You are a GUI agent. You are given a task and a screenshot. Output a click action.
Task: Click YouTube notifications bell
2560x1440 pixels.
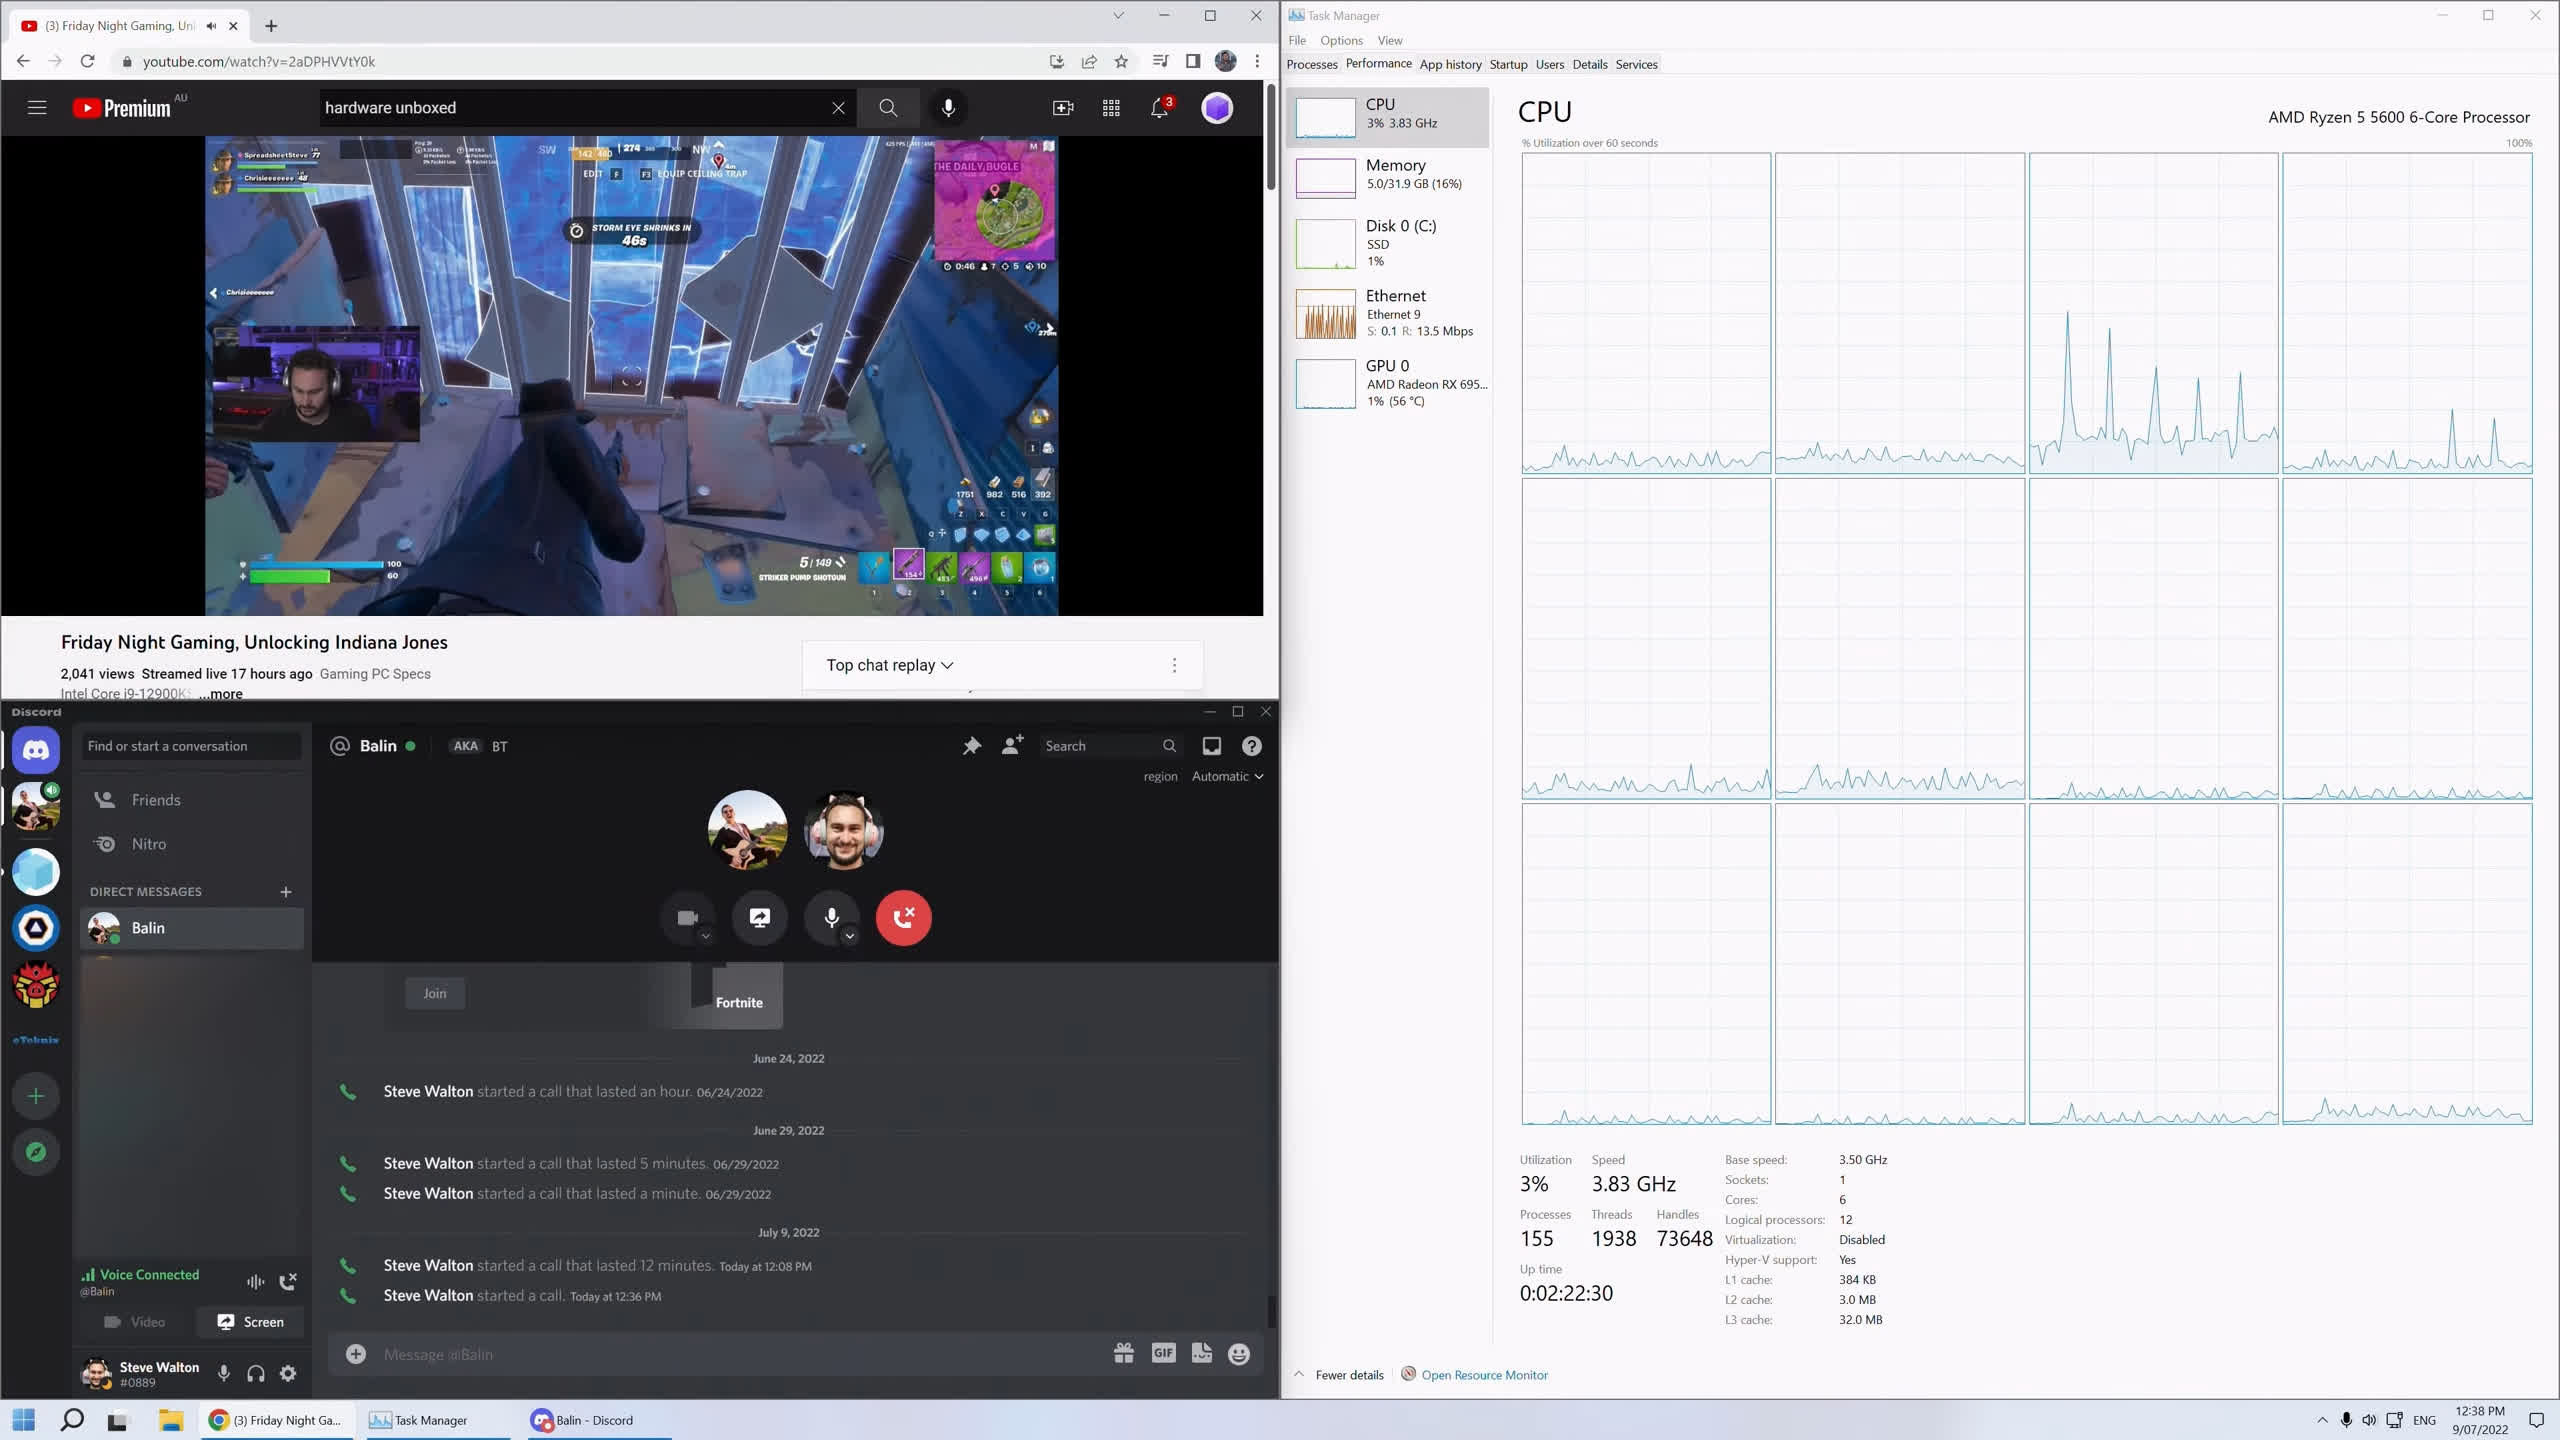click(x=1159, y=108)
